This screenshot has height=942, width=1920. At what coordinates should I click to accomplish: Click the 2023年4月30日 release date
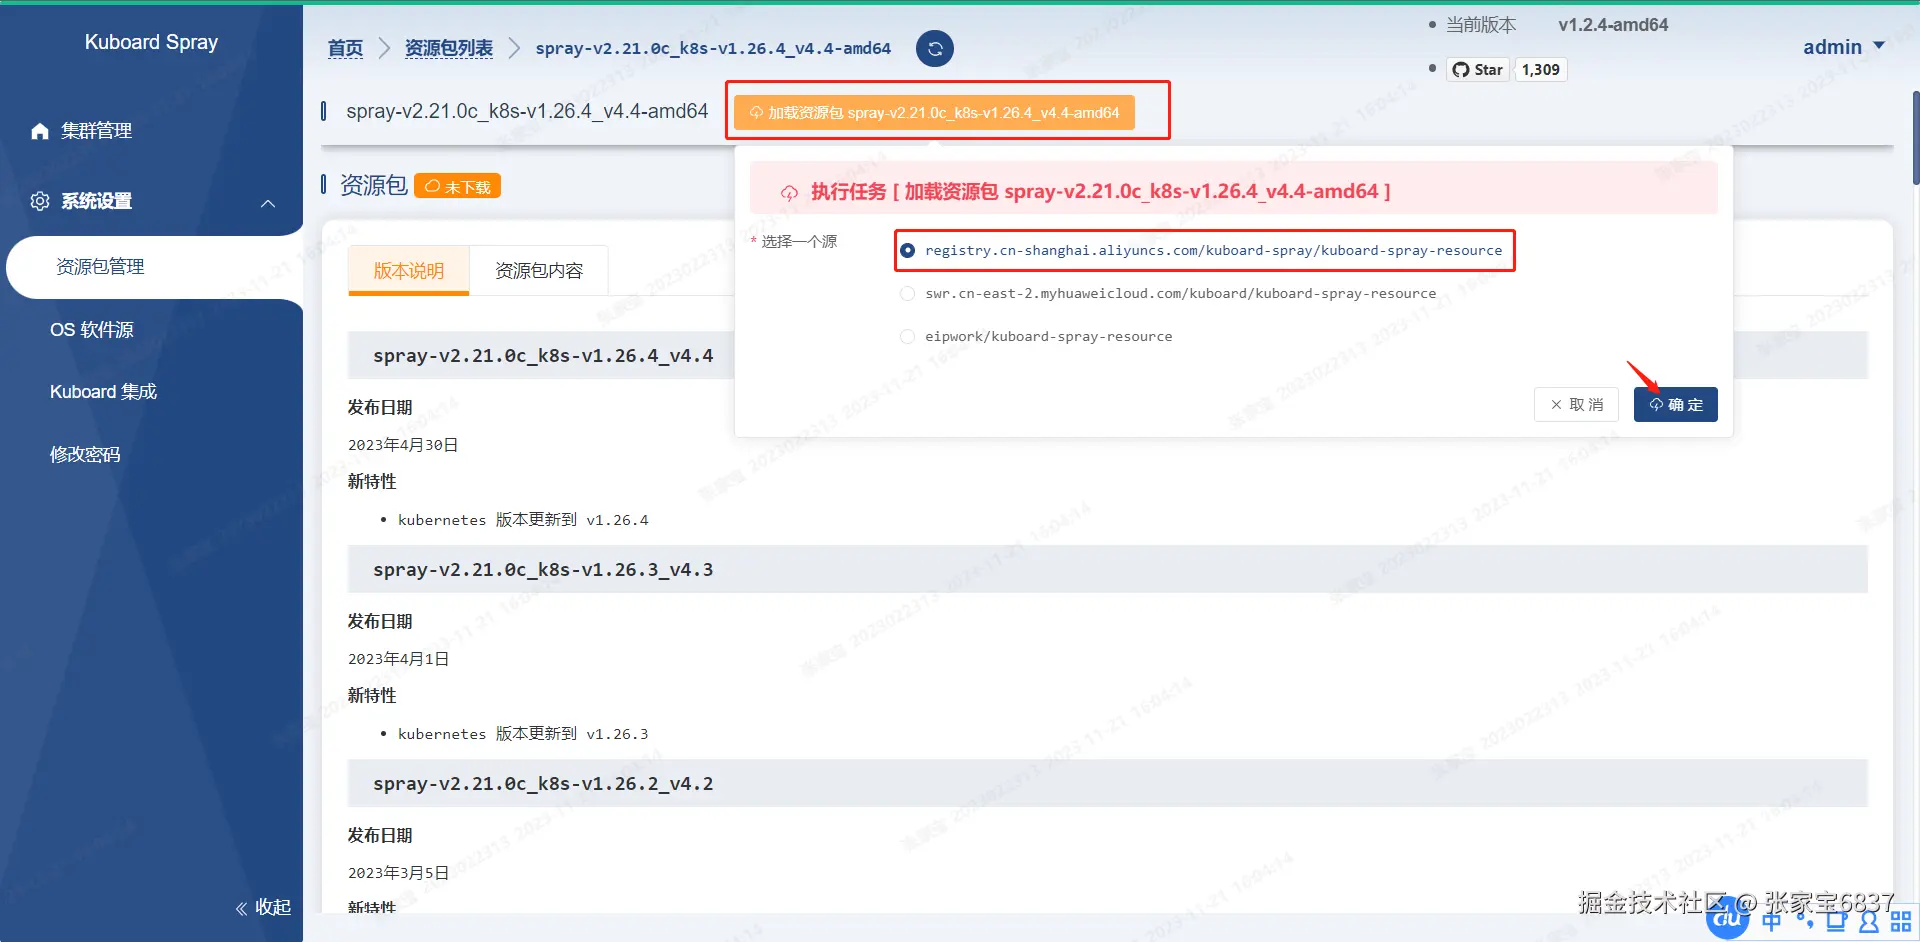403,445
